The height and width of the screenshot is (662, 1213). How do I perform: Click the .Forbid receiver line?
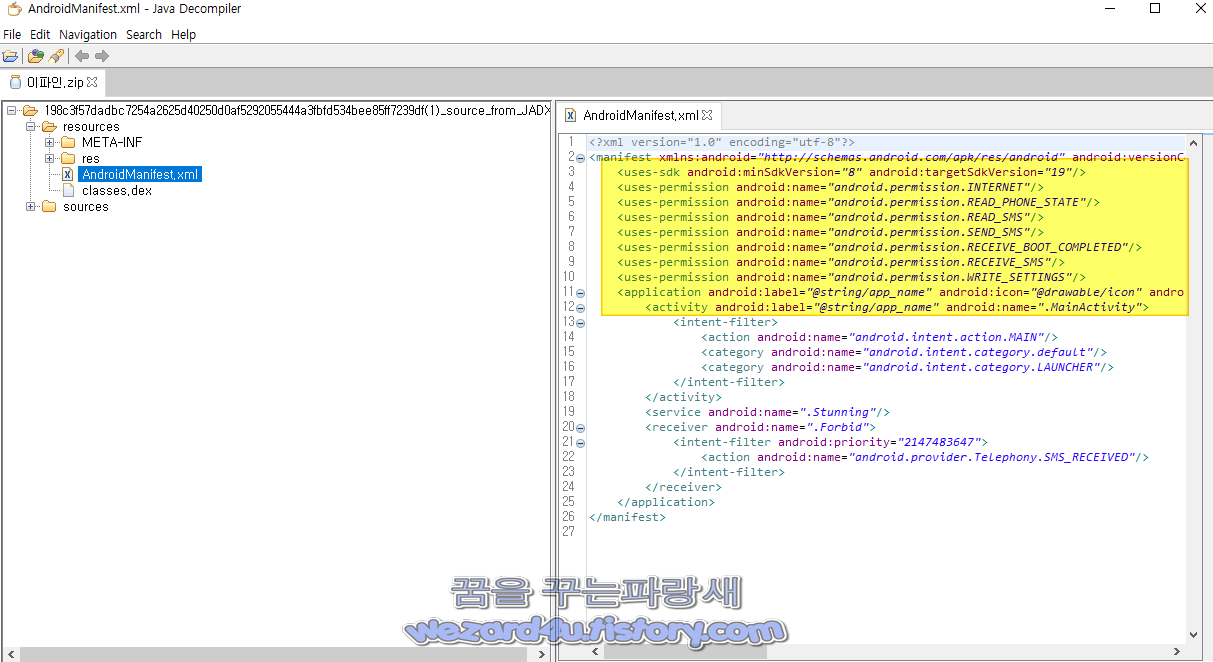click(x=760, y=427)
